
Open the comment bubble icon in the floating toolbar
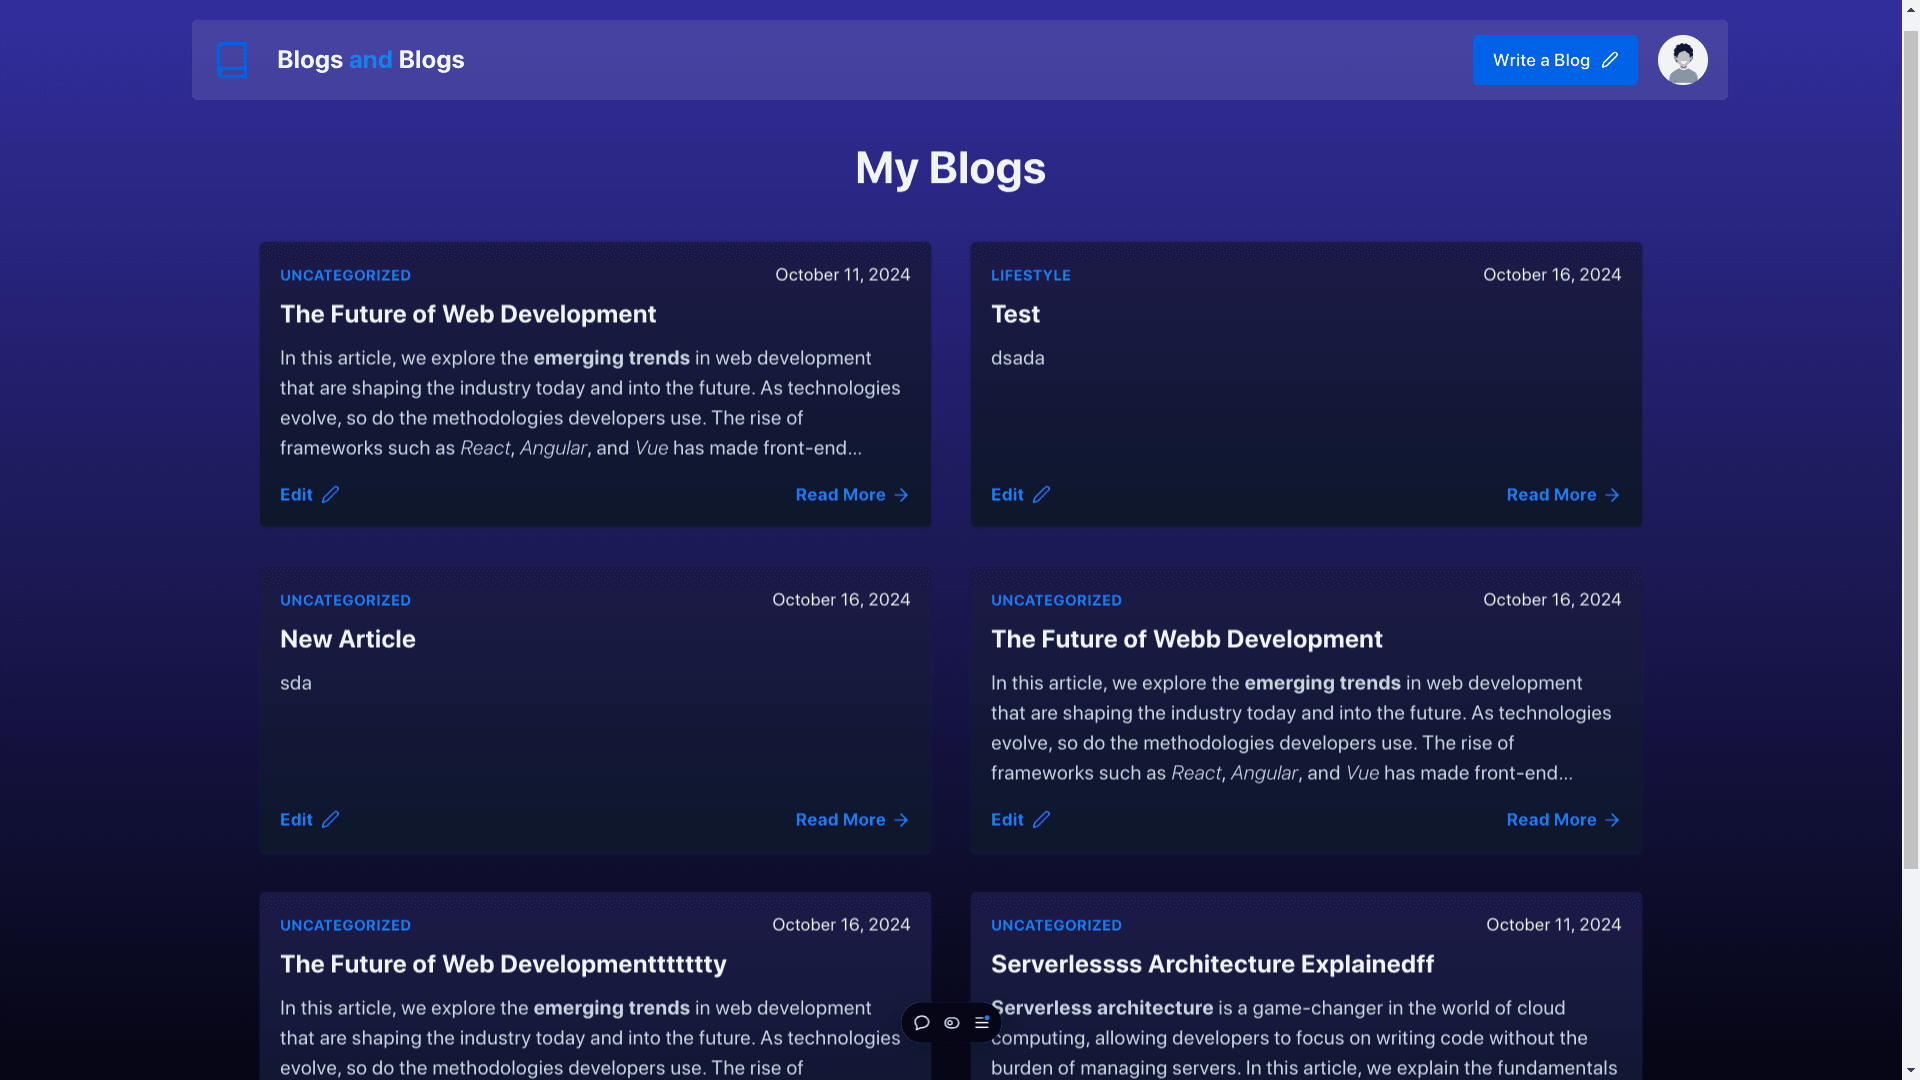[921, 1022]
